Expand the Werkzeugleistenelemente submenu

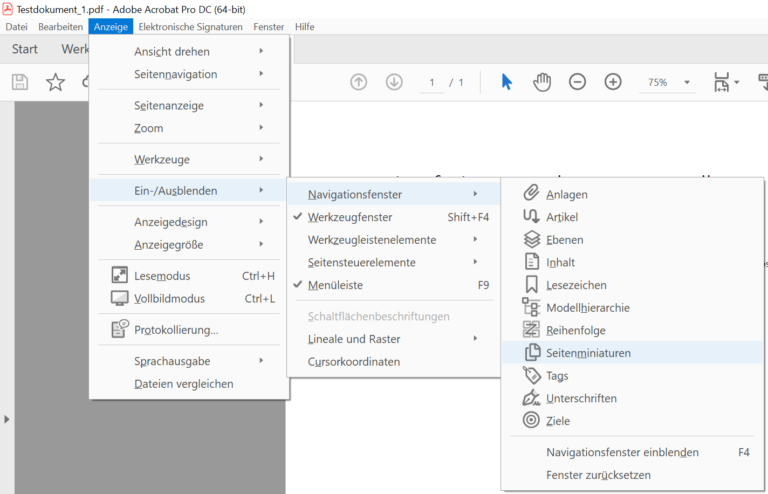tap(393, 239)
